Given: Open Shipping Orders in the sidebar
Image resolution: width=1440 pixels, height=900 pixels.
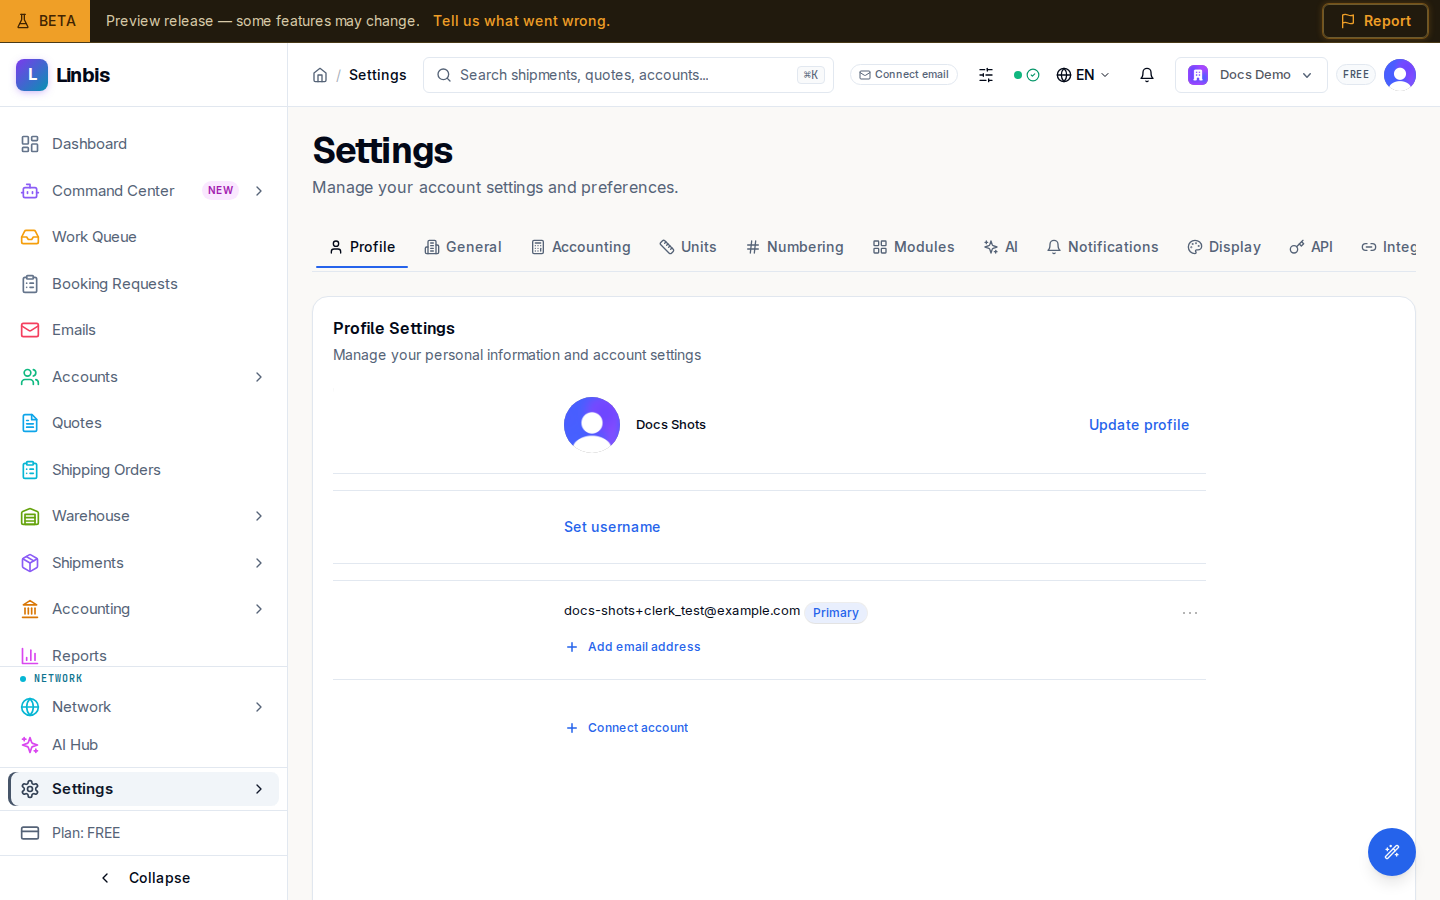Looking at the screenshot, I should coord(143,470).
